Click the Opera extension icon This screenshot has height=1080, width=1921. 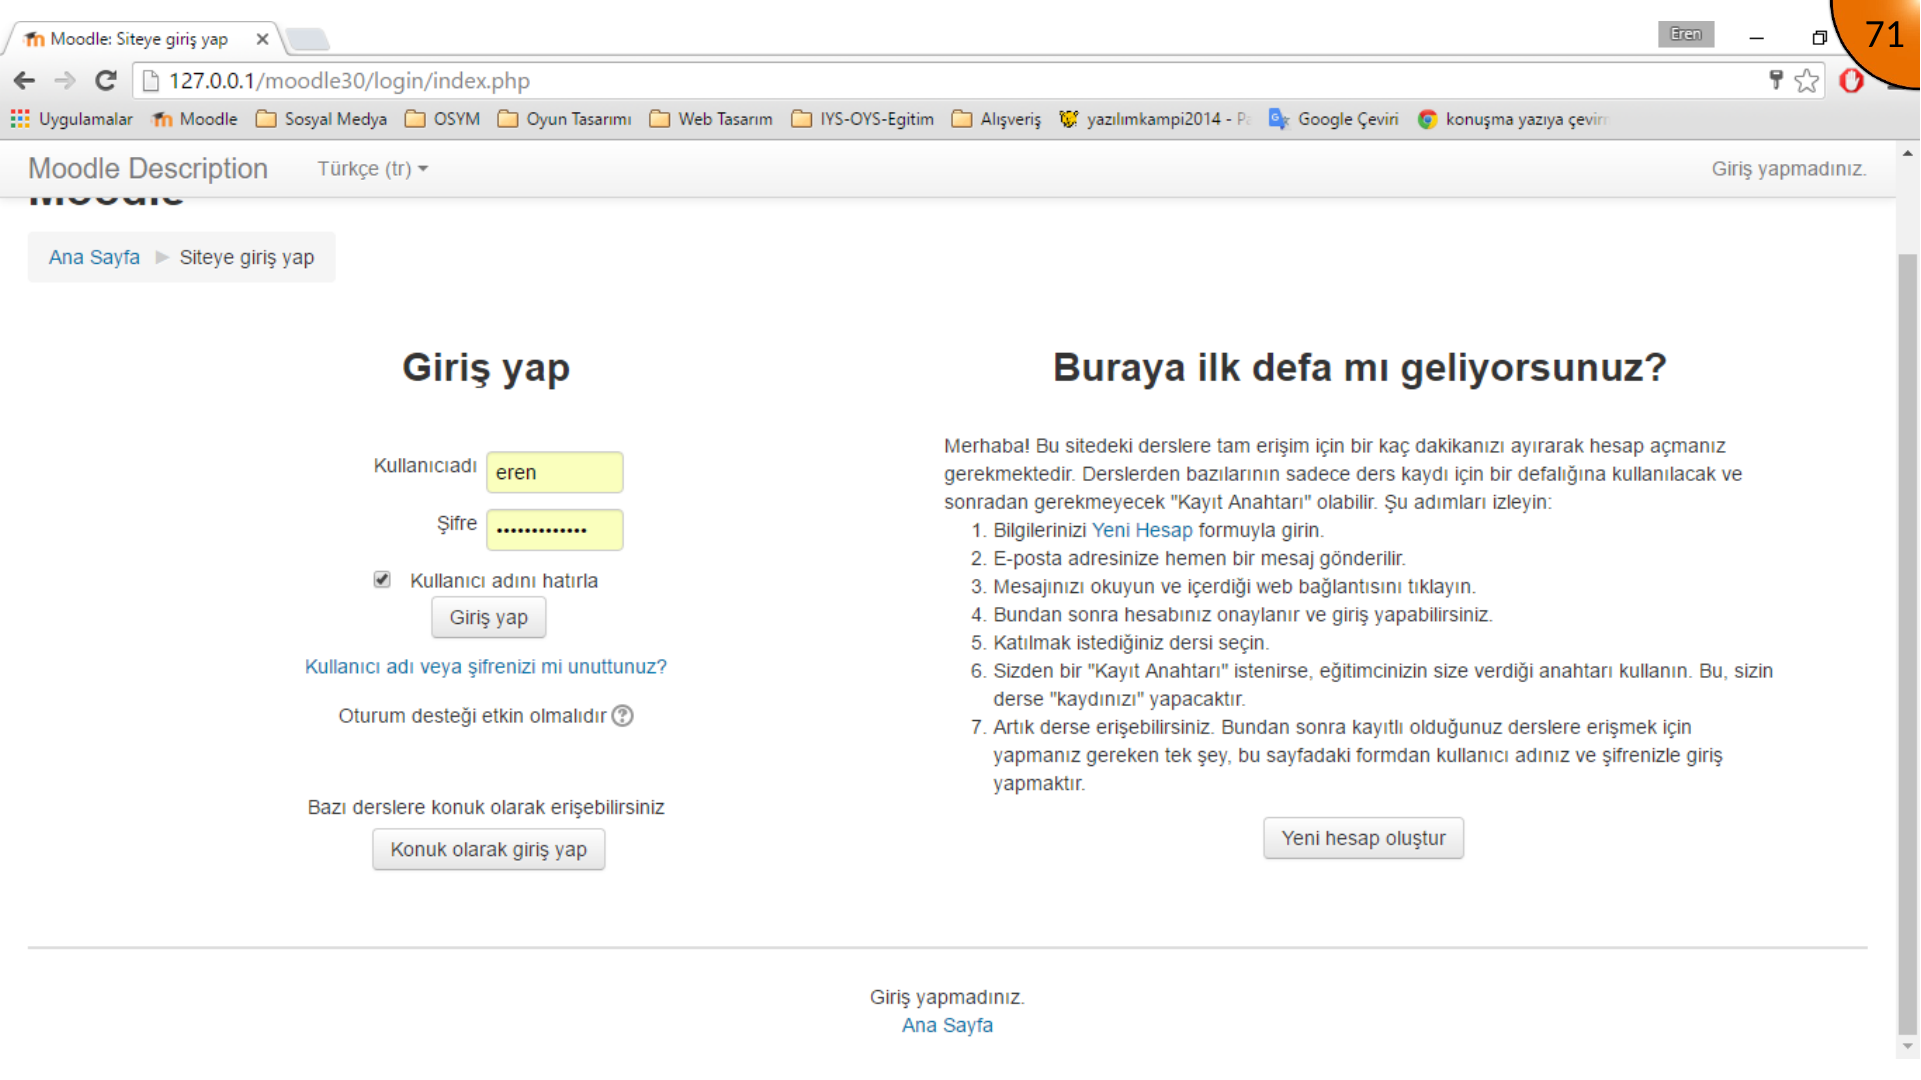pos(1852,80)
